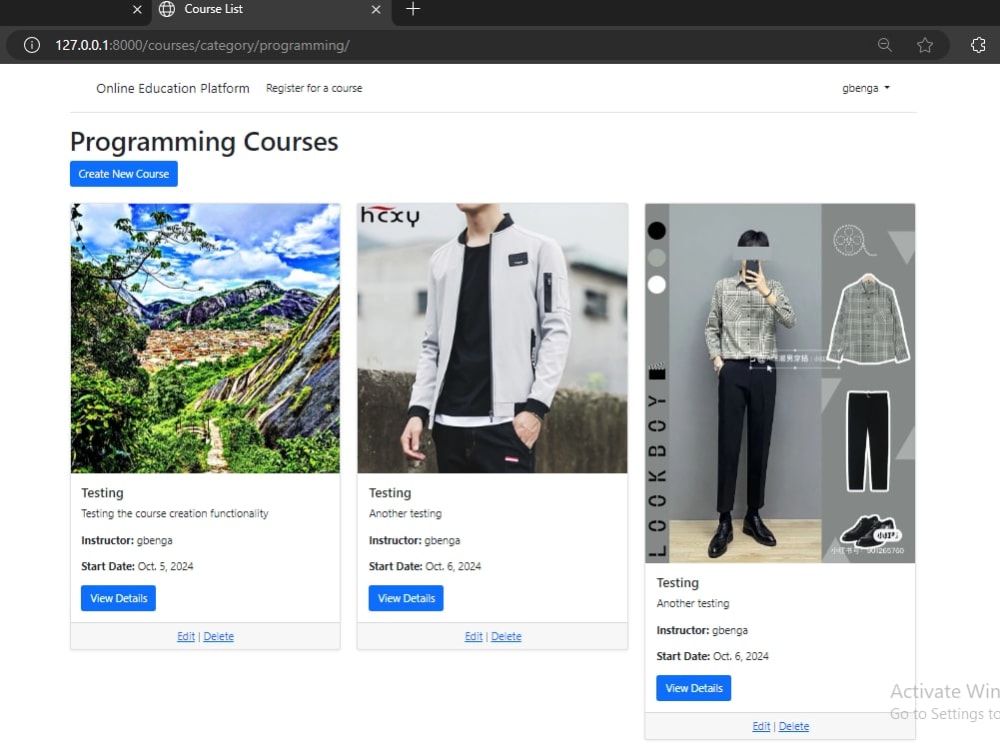Edit the course creation functionality course
The height and width of the screenshot is (750, 1000).
coord(186,636)
